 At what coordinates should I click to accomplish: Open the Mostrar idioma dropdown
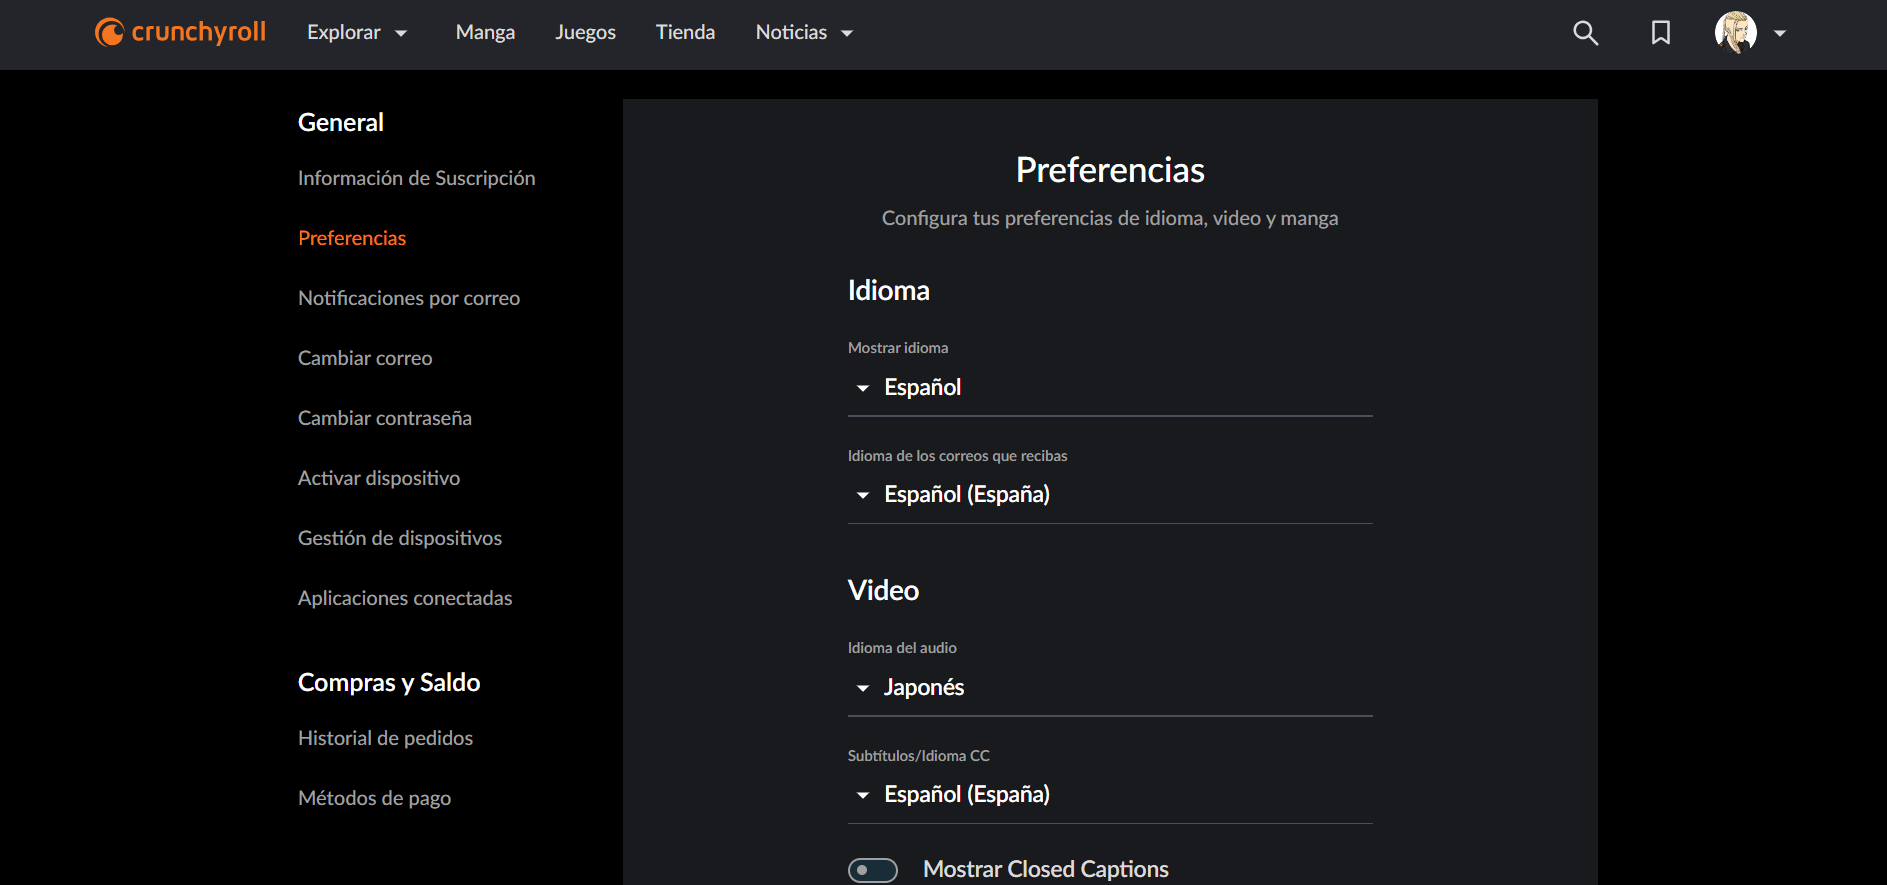(x=1109, y=388)
